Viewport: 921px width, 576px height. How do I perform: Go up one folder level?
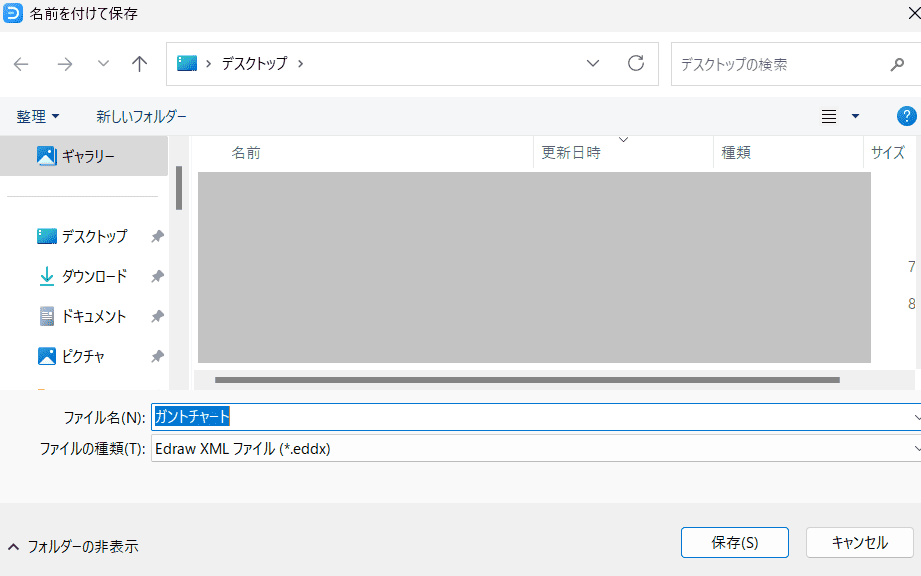point(140,64)
